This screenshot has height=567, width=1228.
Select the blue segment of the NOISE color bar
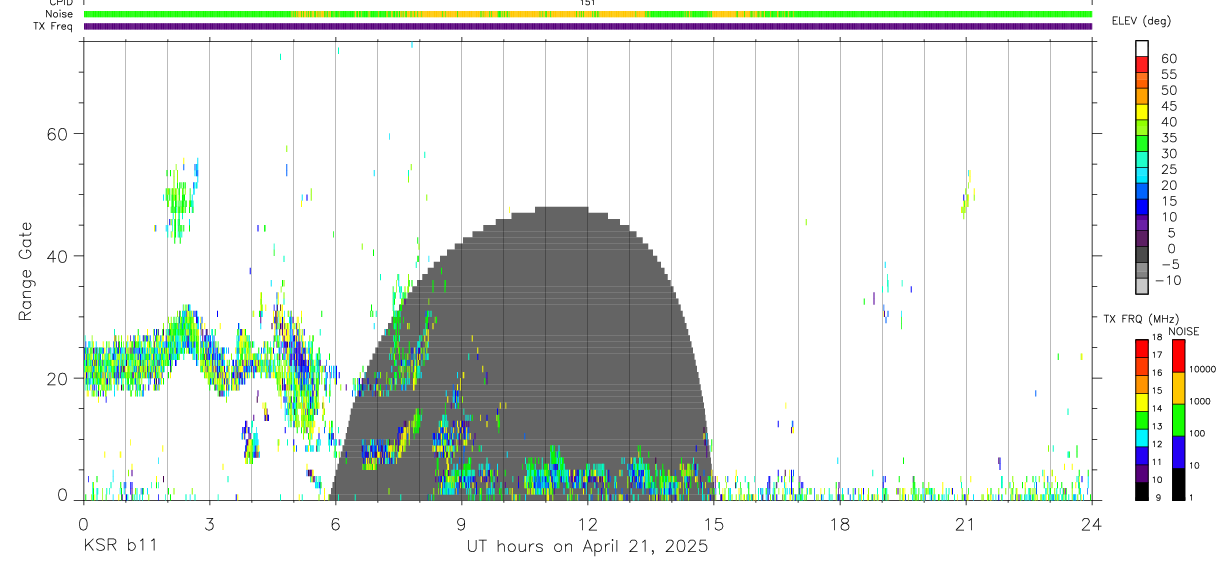point(1179,452)
